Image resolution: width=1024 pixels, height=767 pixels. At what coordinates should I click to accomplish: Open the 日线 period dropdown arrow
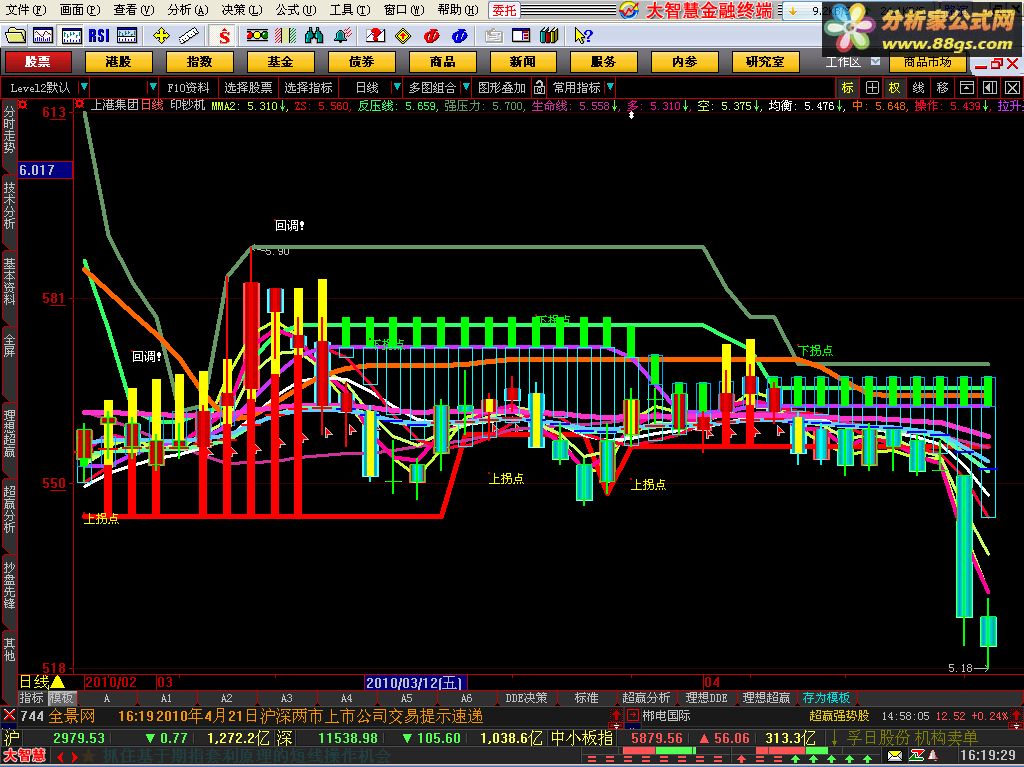pos(396,87)
